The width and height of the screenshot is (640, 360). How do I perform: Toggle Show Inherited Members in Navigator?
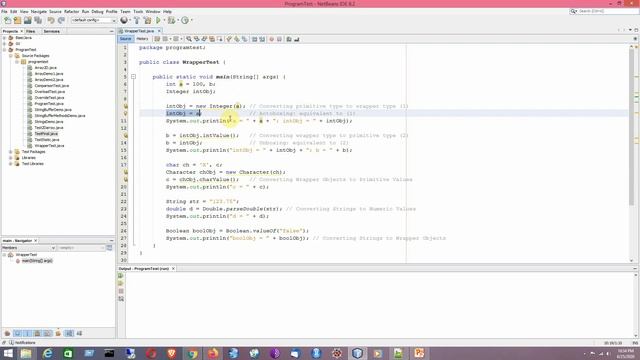click(7, 333)
